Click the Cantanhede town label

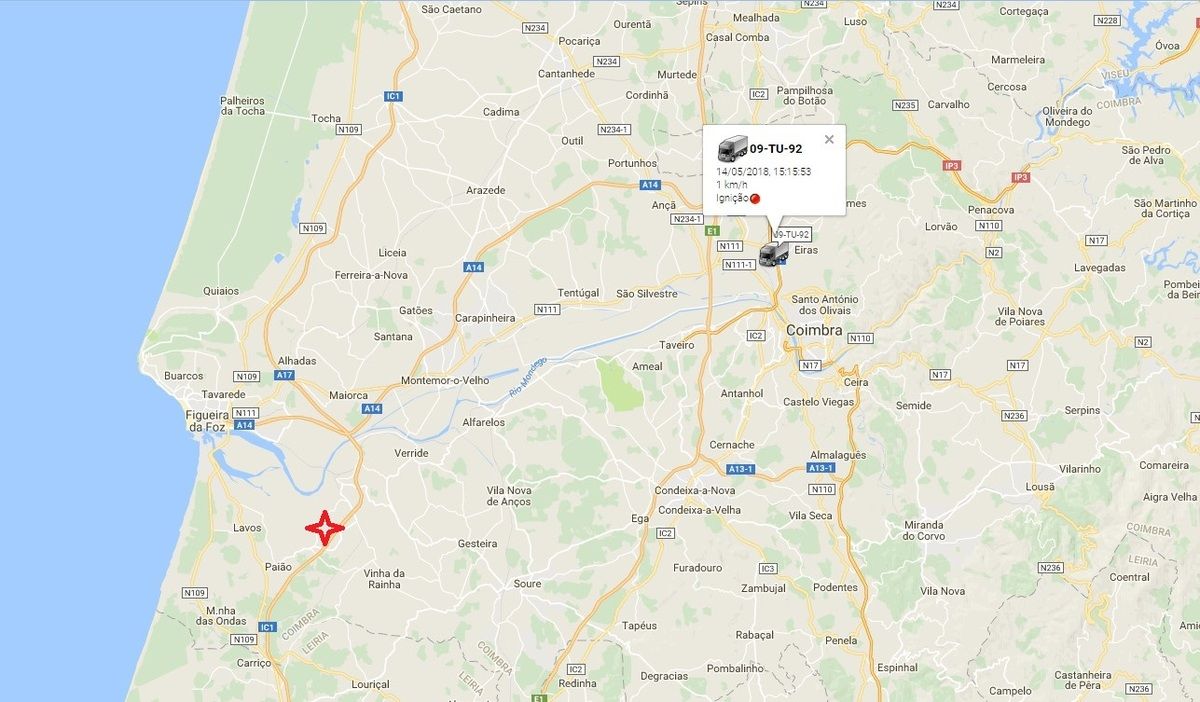[568, 74]
